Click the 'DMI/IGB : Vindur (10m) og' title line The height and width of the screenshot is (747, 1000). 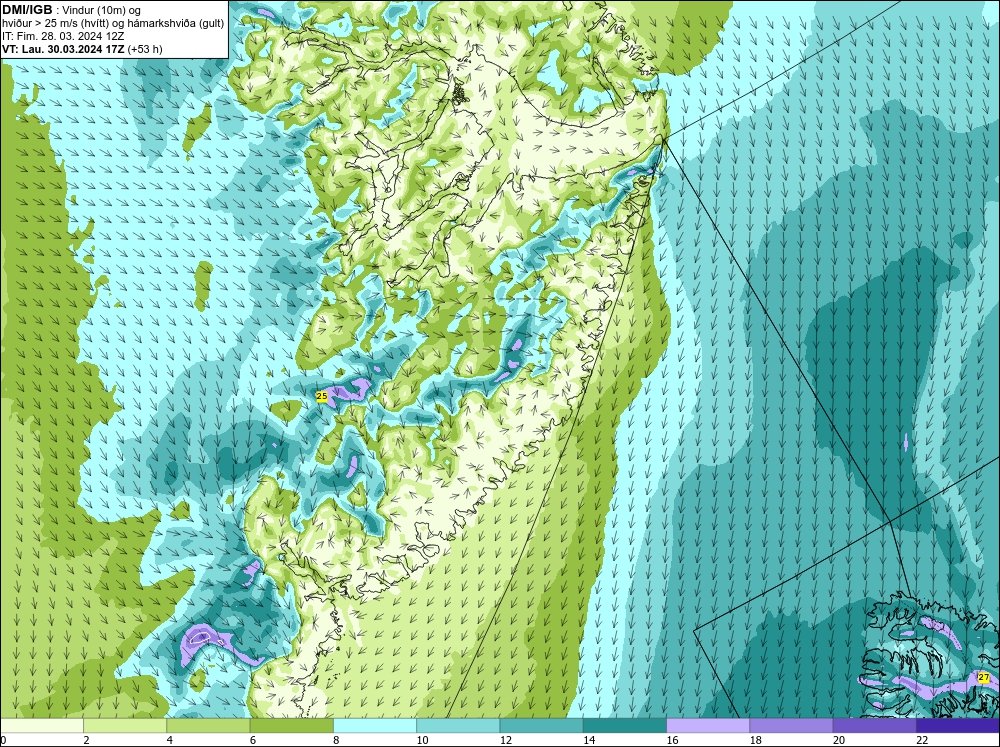click(72, 10)
